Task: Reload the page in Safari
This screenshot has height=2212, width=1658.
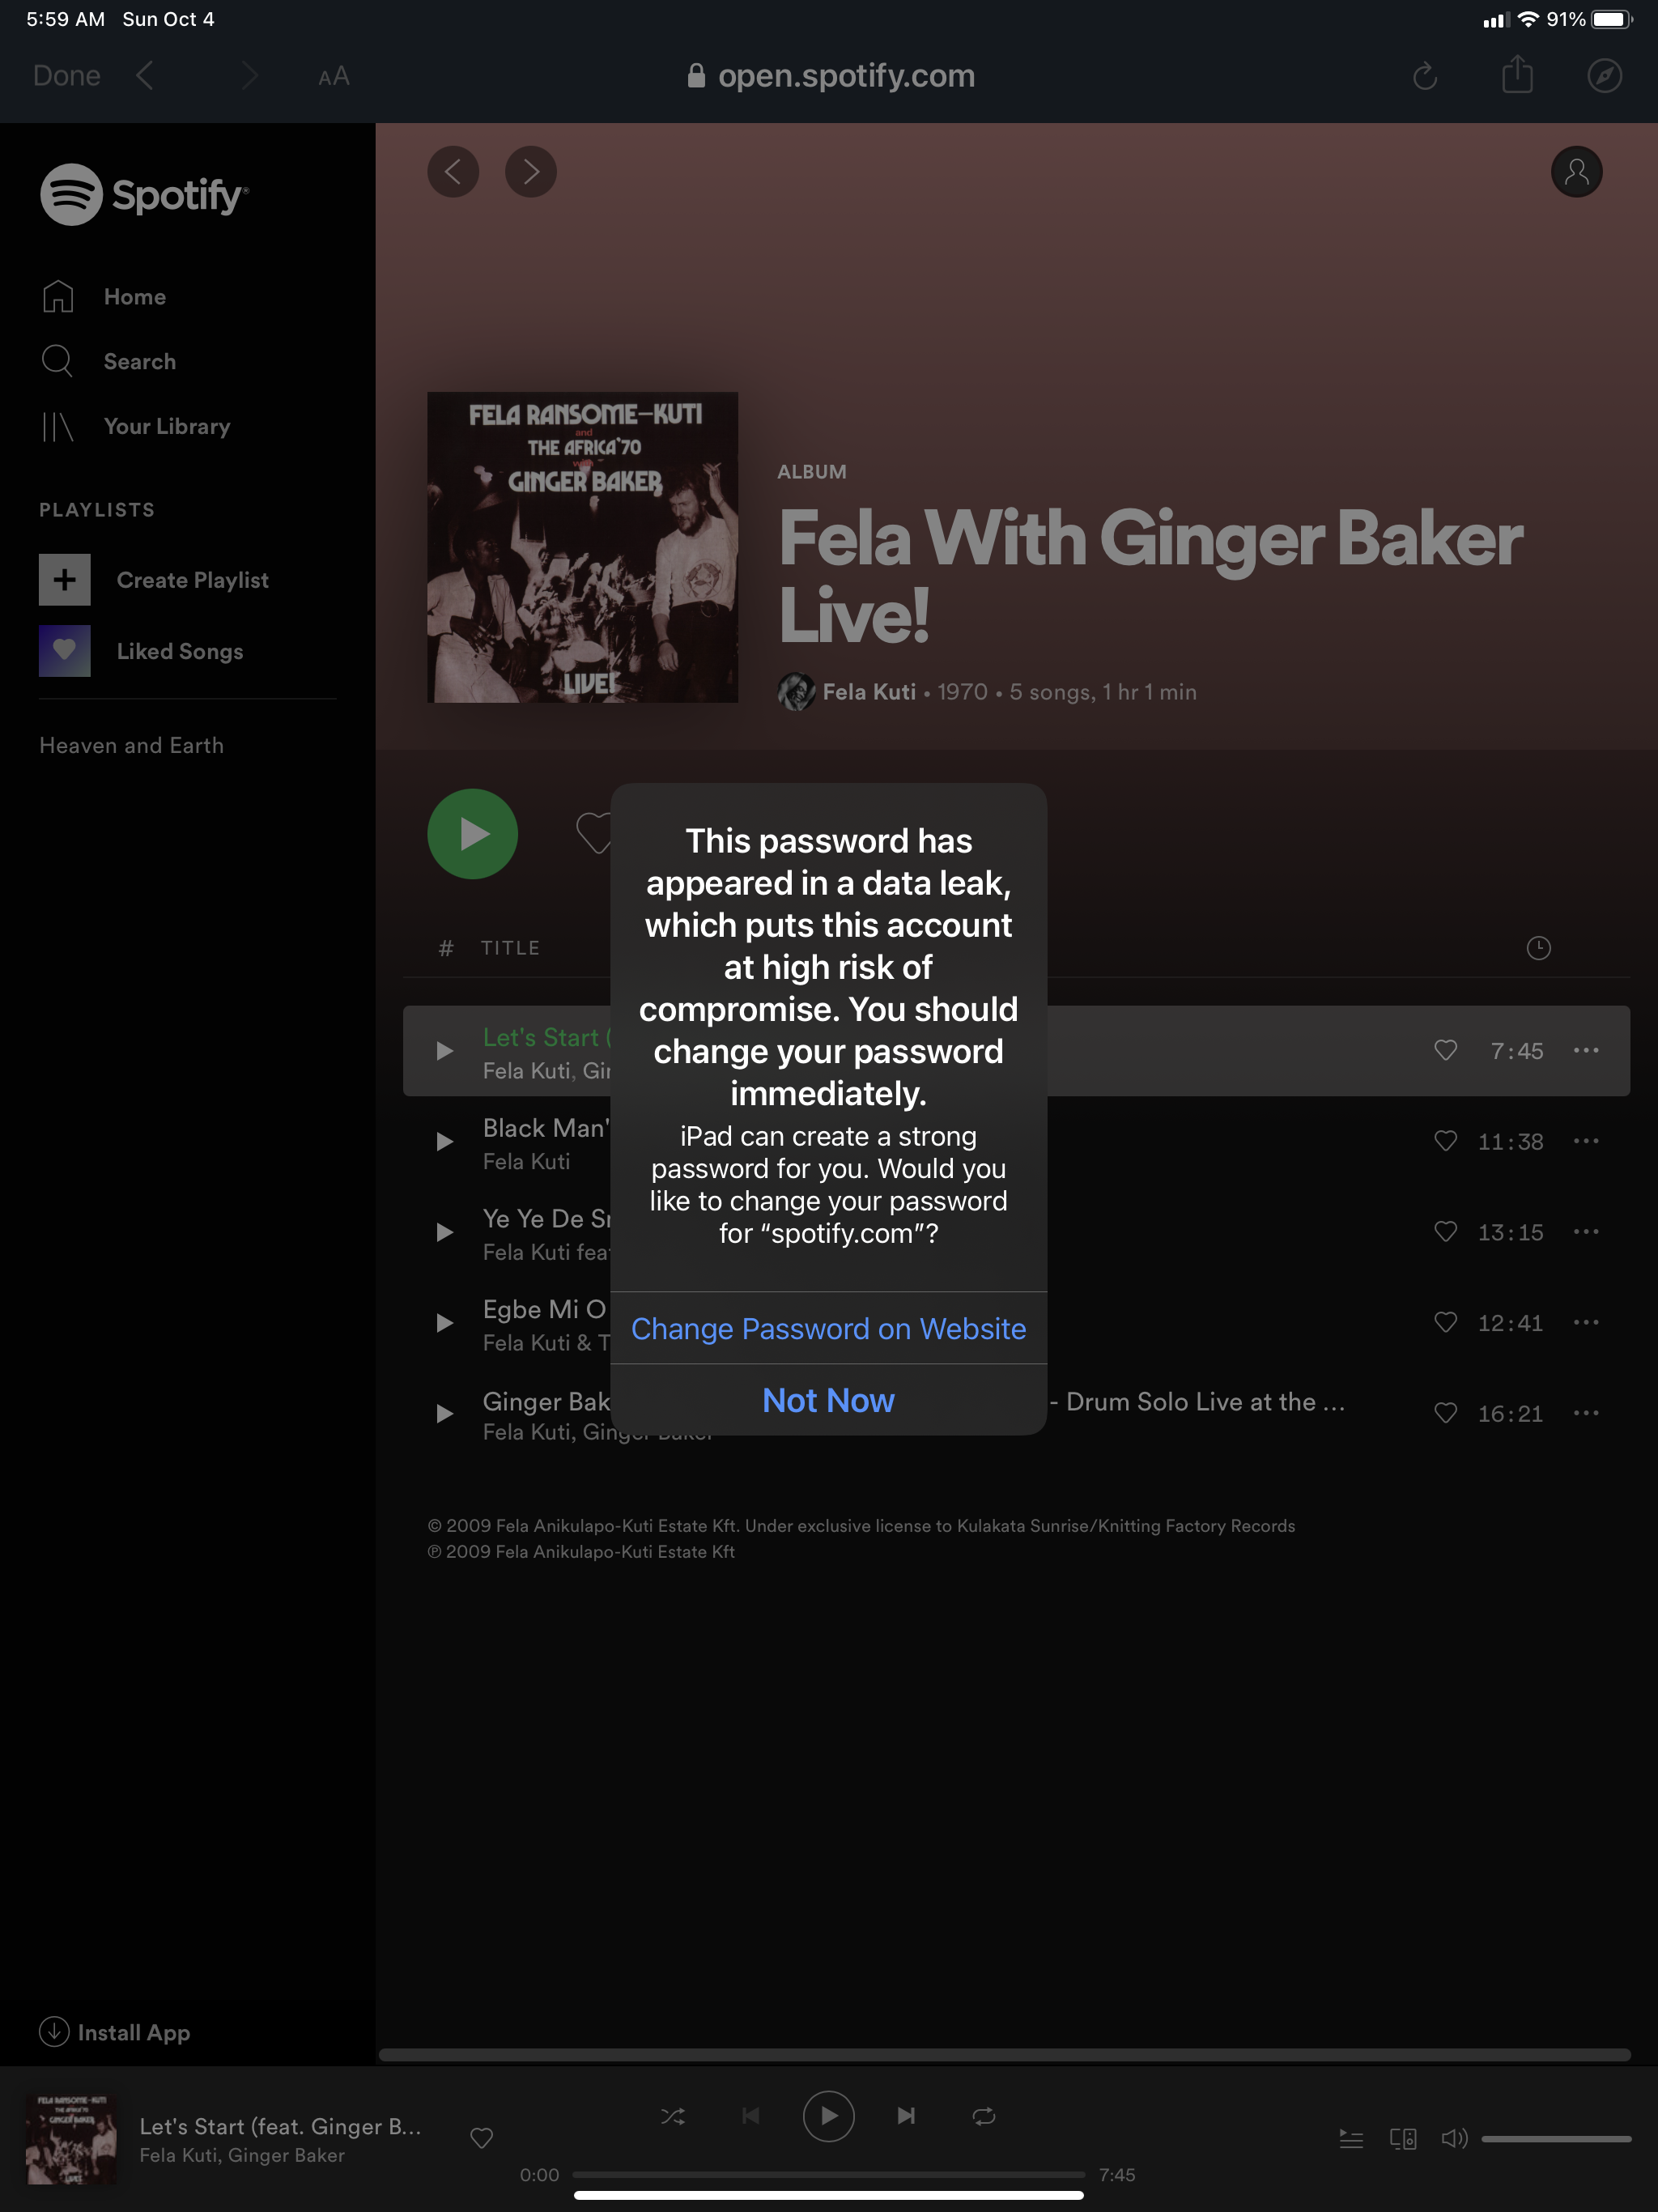Action: 1425,76
